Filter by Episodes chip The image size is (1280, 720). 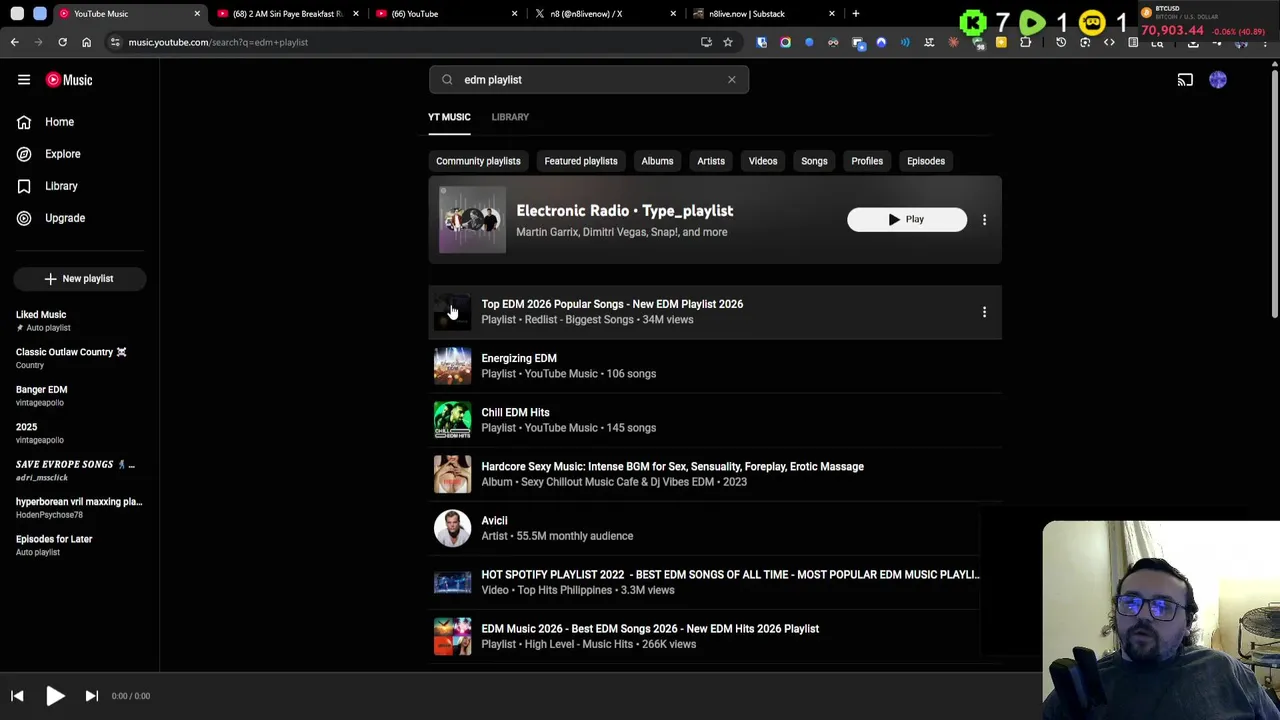(926, 161)
